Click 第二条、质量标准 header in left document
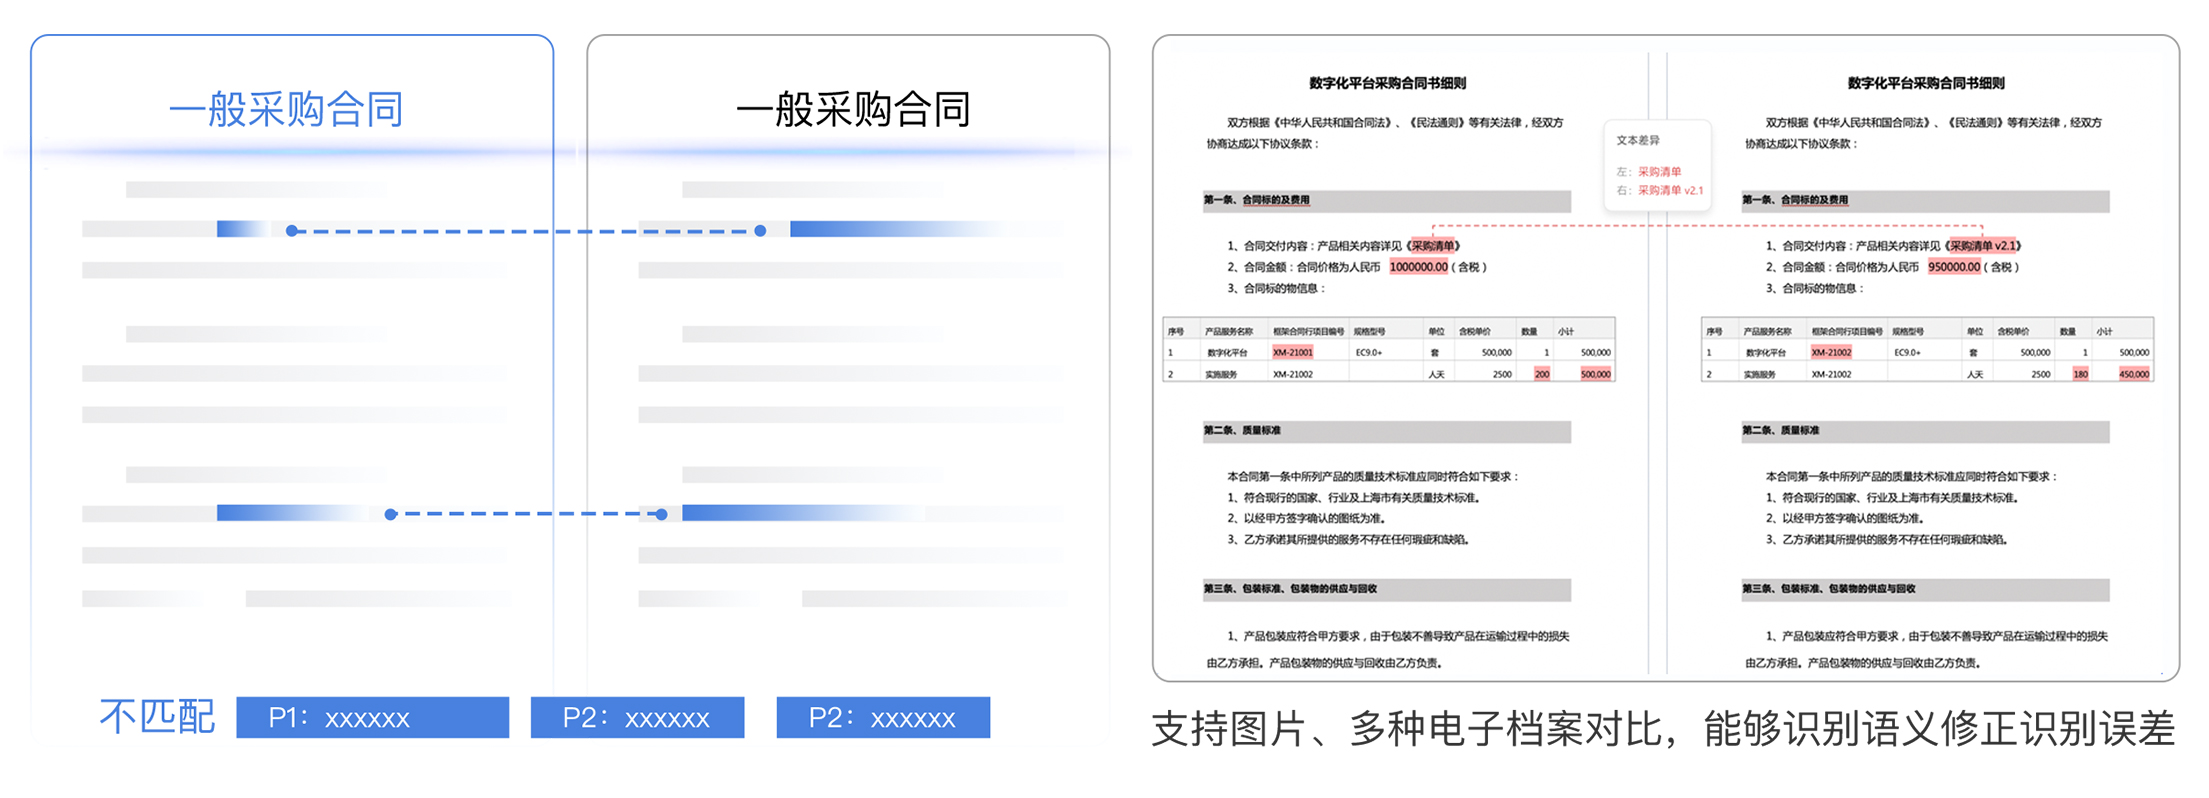The height and width of the screenshot is (798, 2209). point(1242,431)
